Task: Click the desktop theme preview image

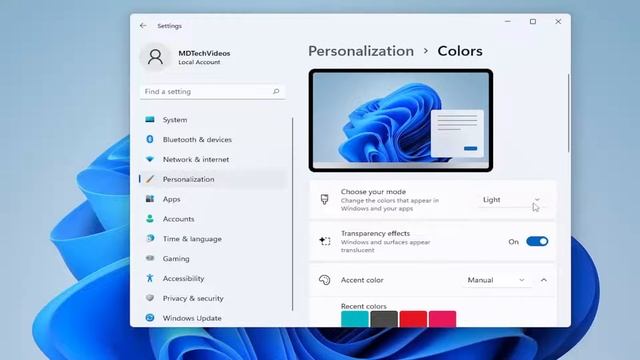Action: pos(401,120)
